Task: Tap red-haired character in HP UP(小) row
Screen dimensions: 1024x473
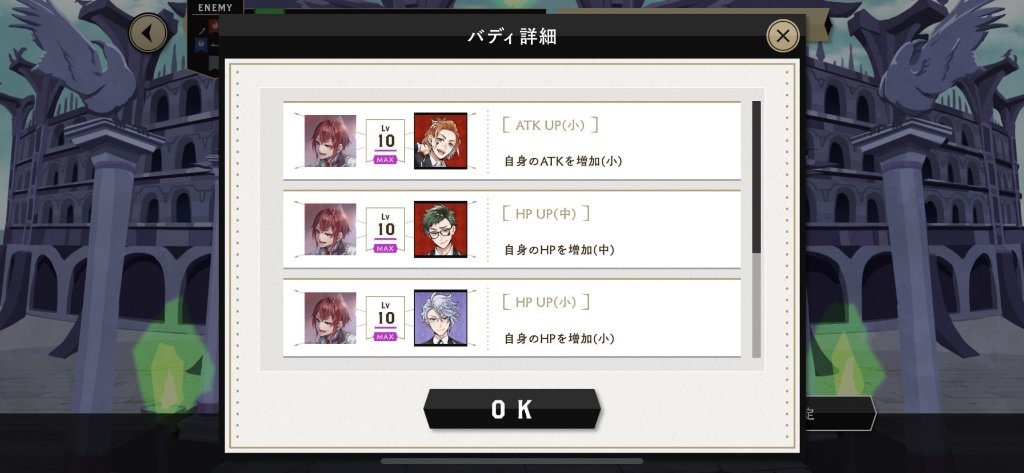Action: click(330, 318)
